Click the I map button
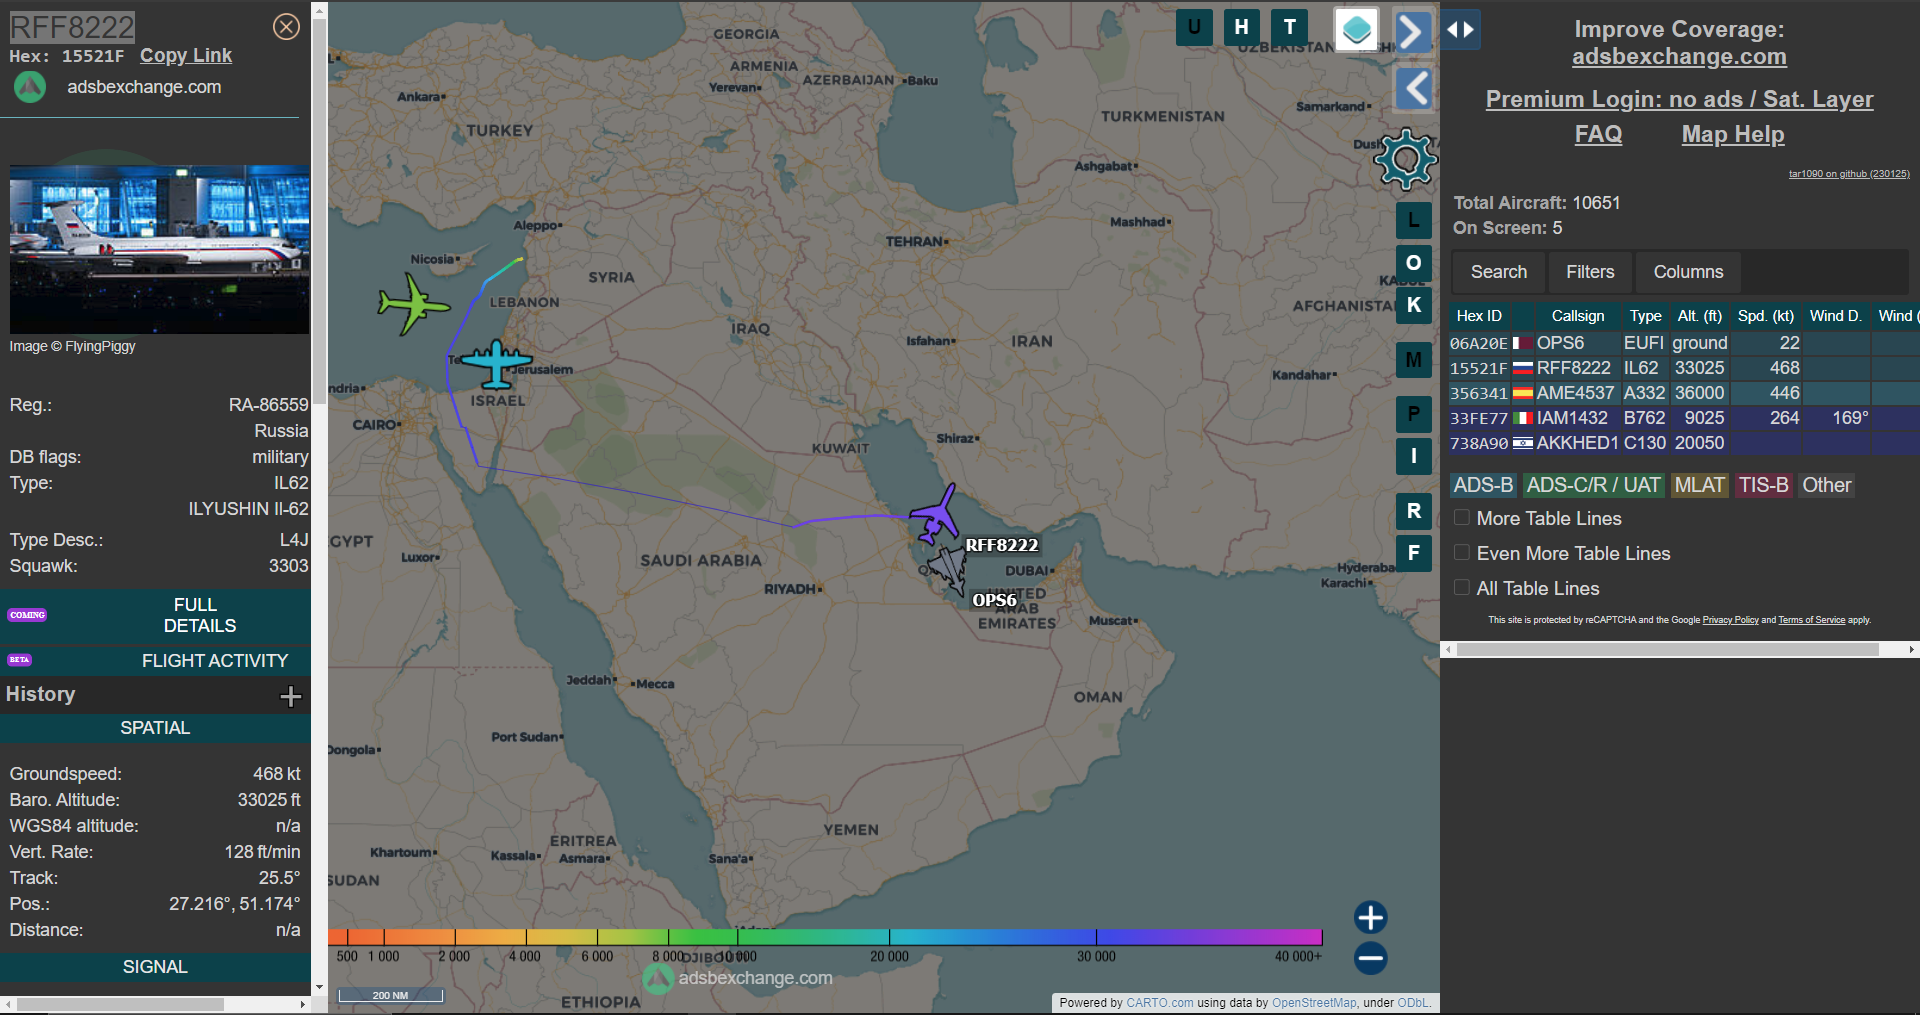Screen dimensions: 1920x1015 (x=1414, y=456)
